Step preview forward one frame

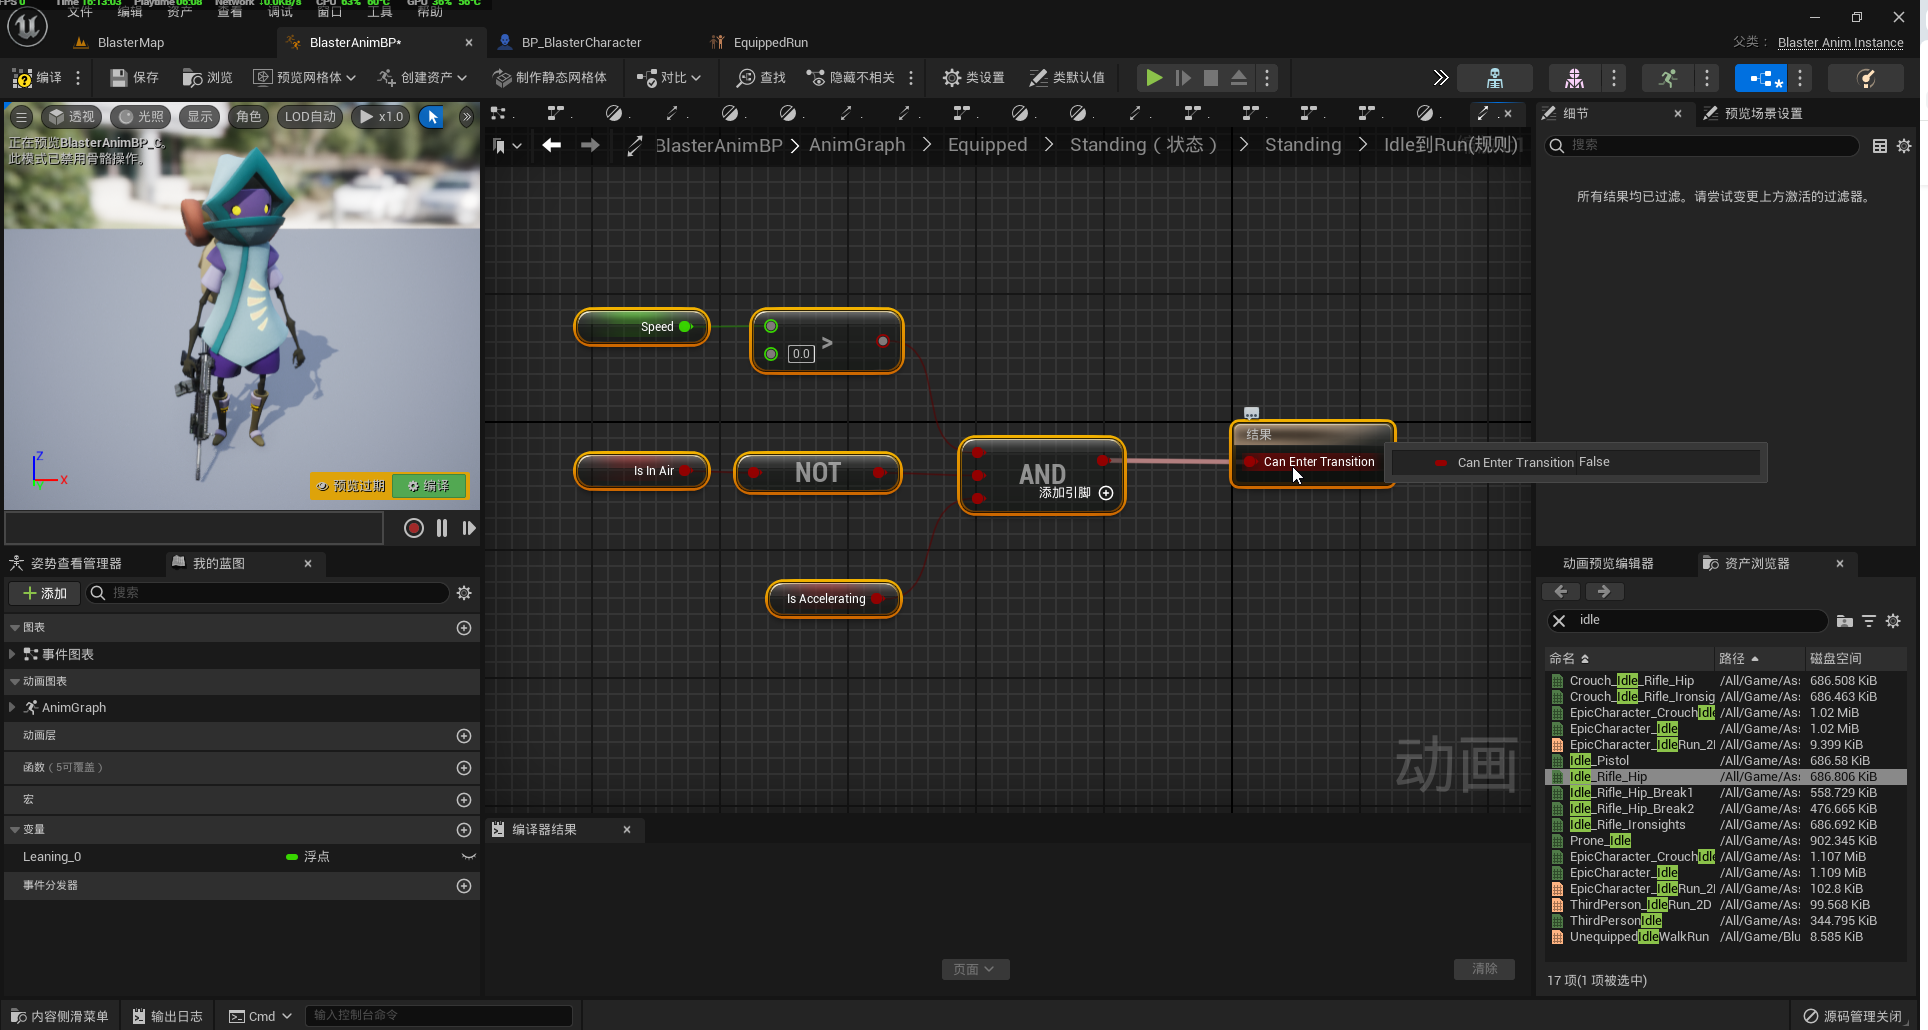pos(469,528)
